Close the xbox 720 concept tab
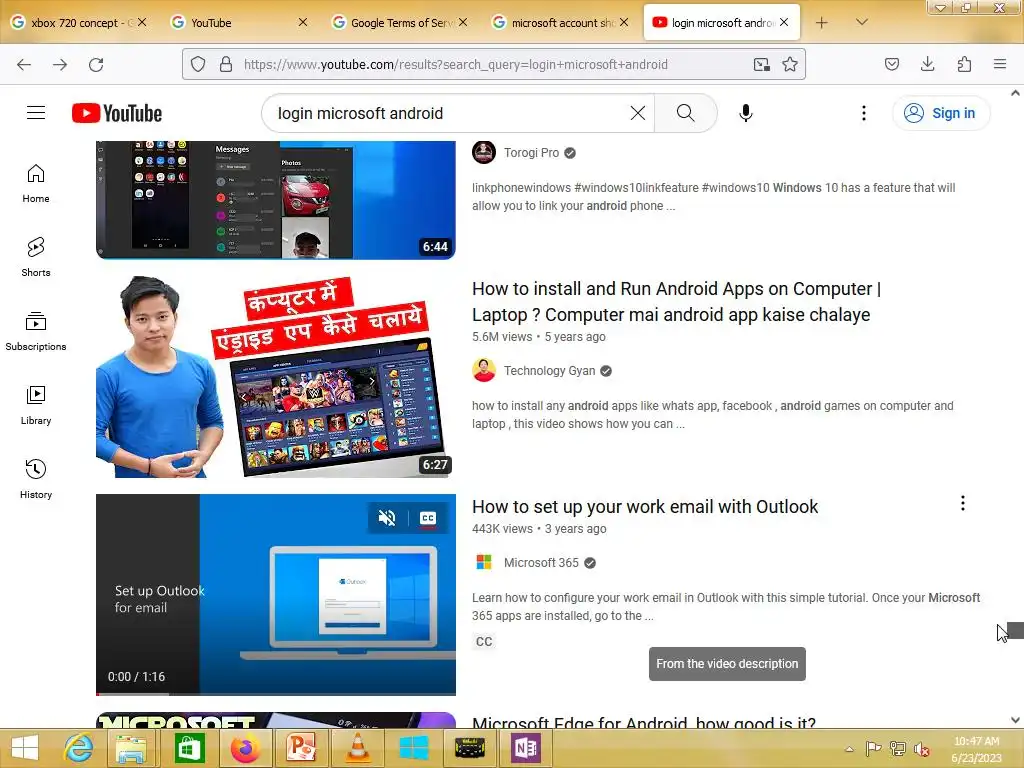 tap(142, 22)
